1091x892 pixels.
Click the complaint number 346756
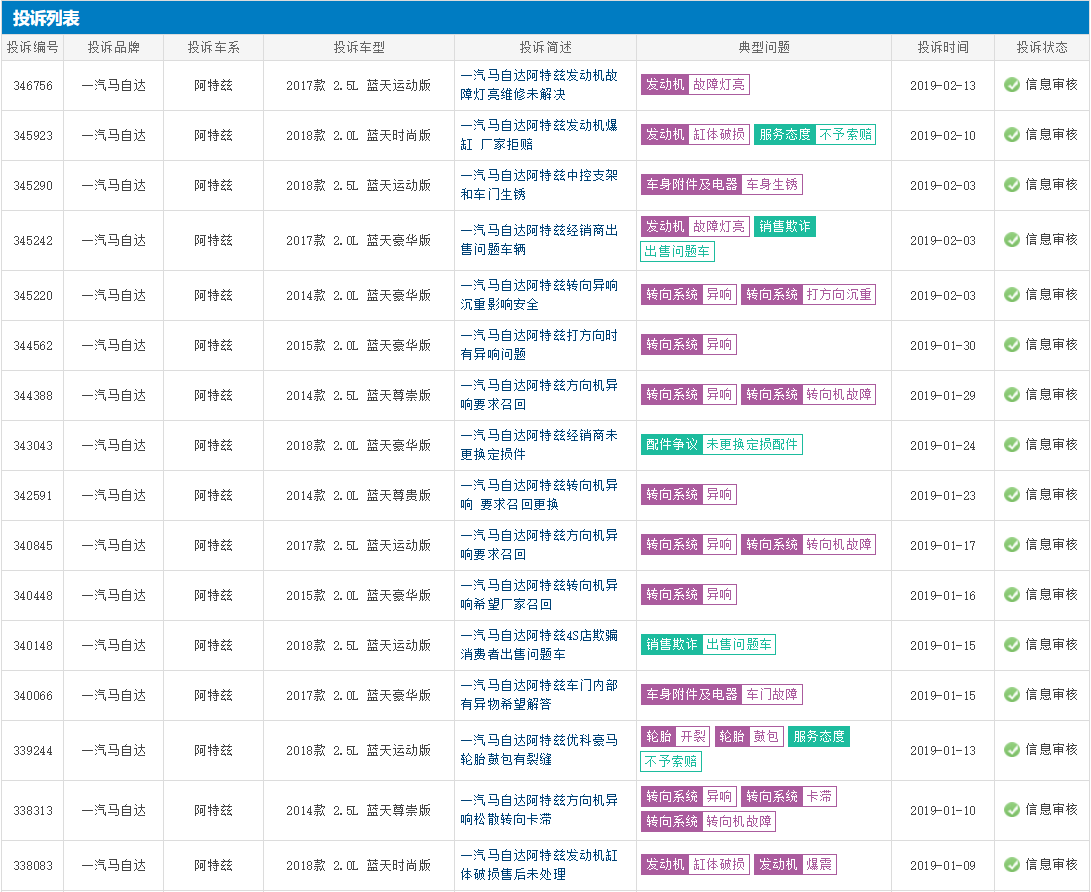click(x=33, y=86)
